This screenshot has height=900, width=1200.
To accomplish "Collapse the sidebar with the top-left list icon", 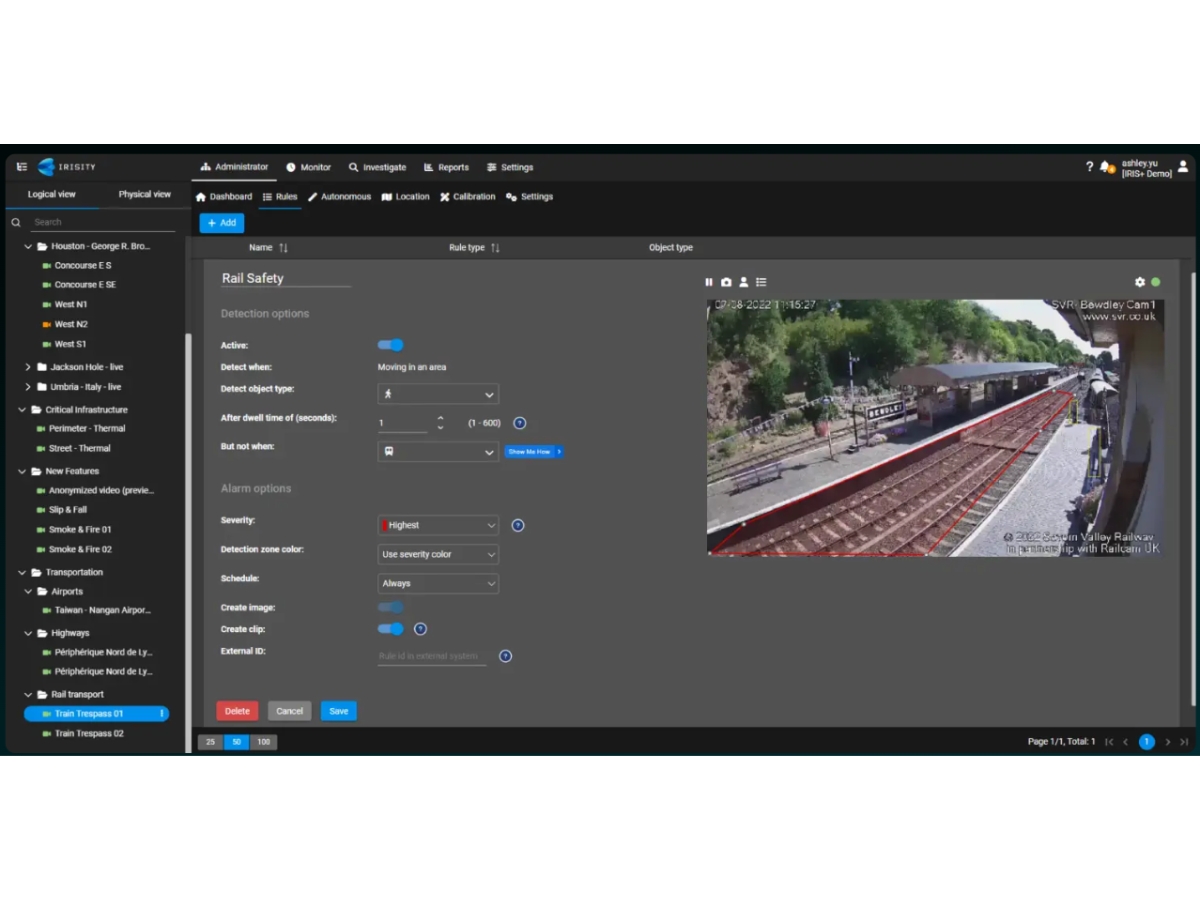I will pos(22,167).
